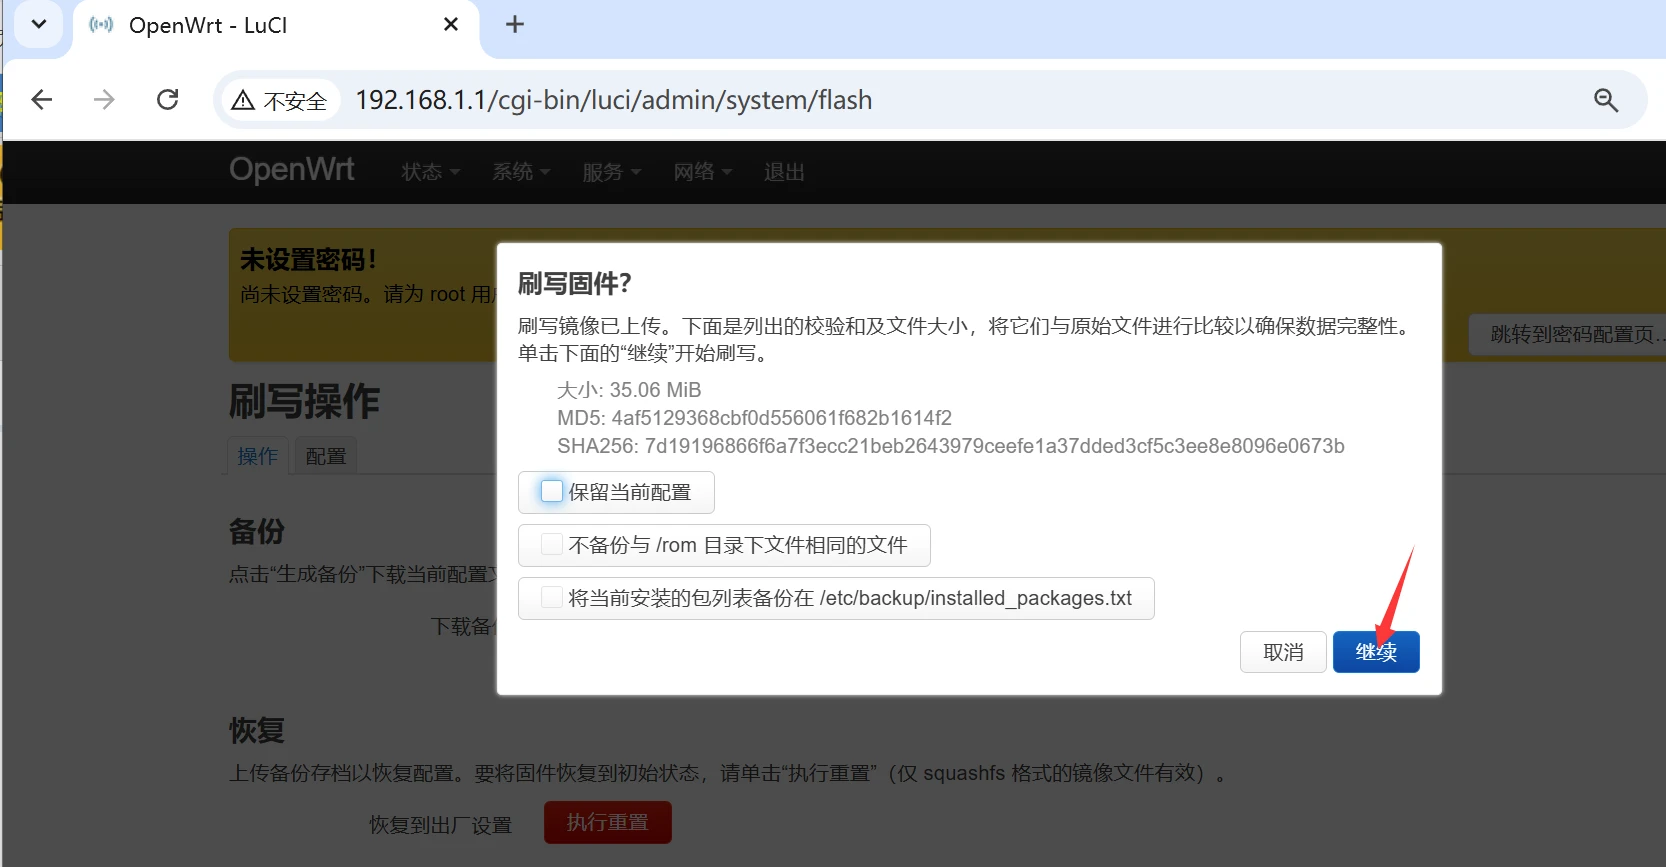Click the 恢复到出厂设置 label
The height and width of the screenshot is (867, 1666).
coord(440,825)
